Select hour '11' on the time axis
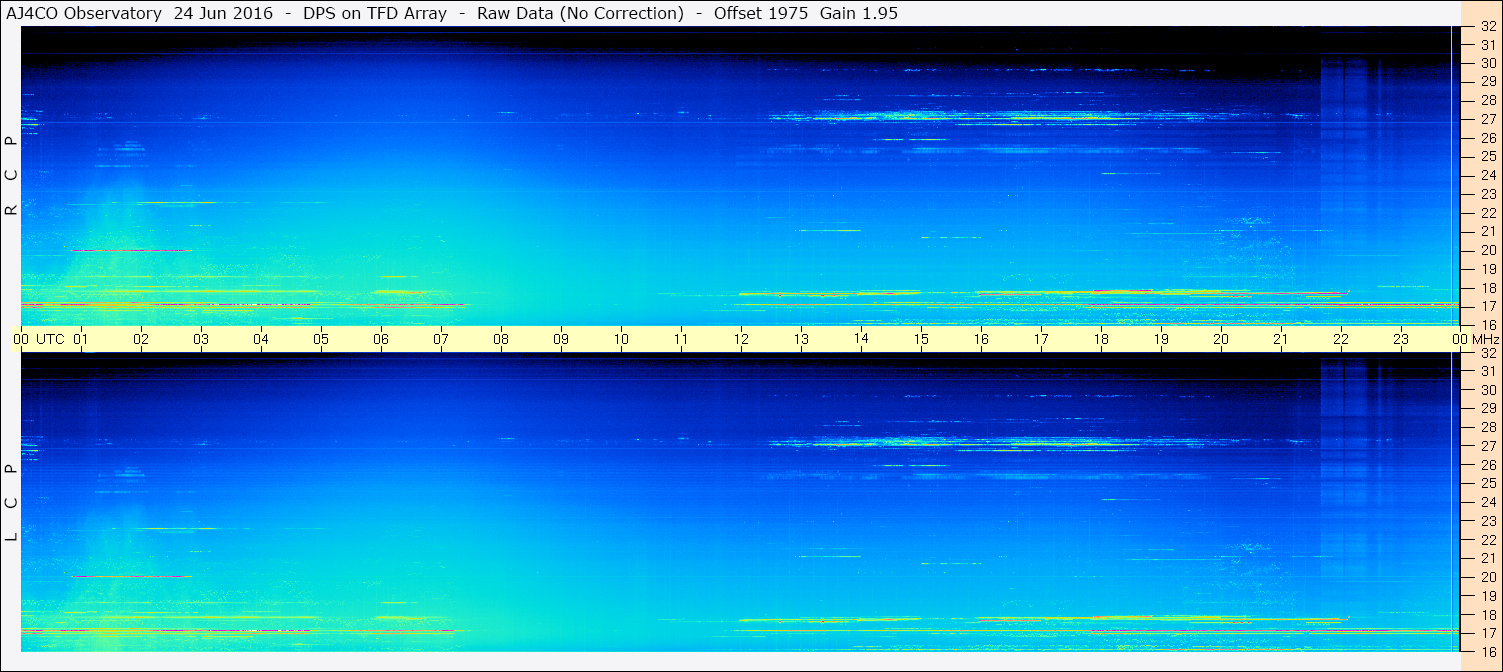 click(681, 339)
